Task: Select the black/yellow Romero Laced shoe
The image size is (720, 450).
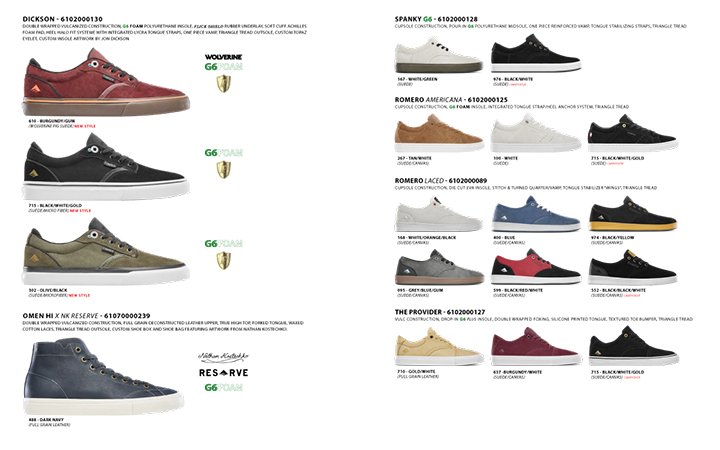Action: (x=633, y=214)
